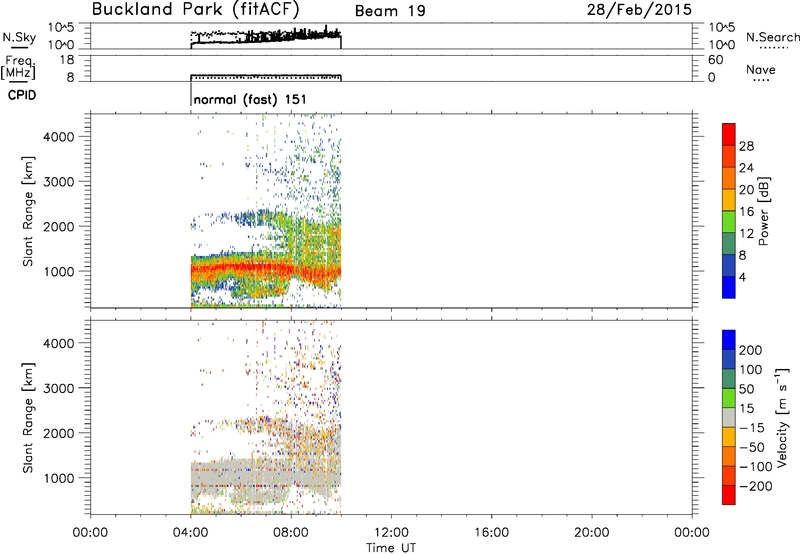Screen dimensions: 800x554
Task: Click the 'Velocity [m s-1]' colorbar label
Action: point(782,417)
